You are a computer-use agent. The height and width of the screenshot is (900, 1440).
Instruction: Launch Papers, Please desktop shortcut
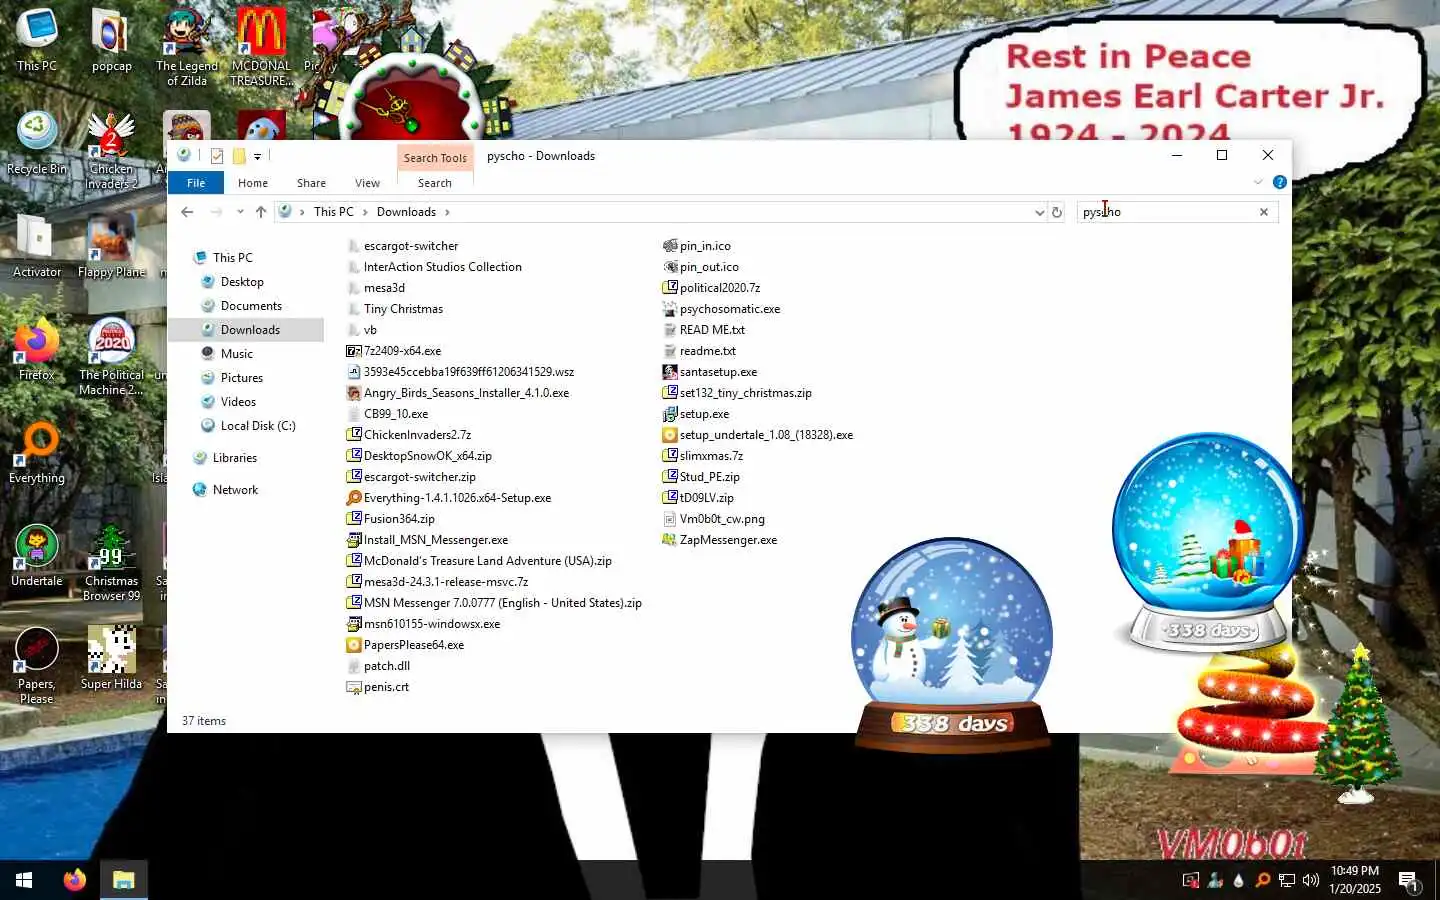pyautogui.click(x=37, y=665)
